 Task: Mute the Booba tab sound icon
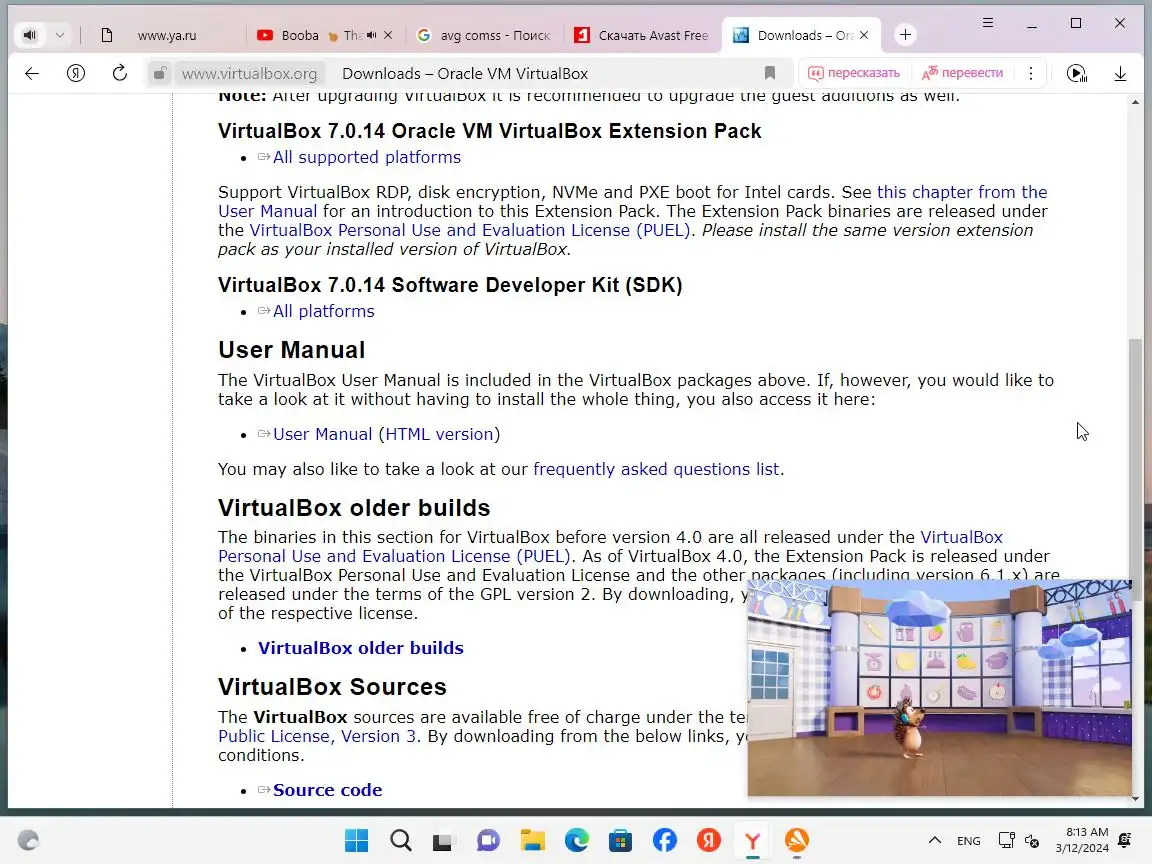click(372, 35)
